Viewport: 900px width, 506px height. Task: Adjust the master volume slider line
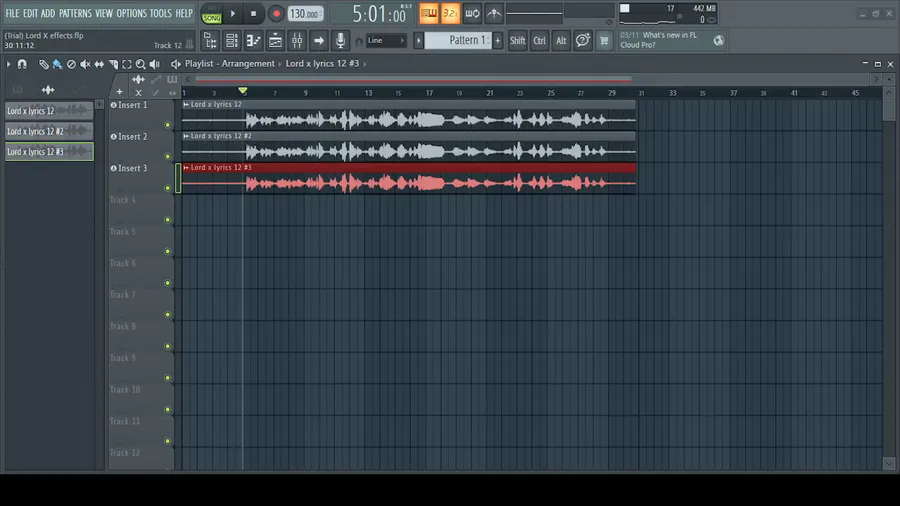534,13
